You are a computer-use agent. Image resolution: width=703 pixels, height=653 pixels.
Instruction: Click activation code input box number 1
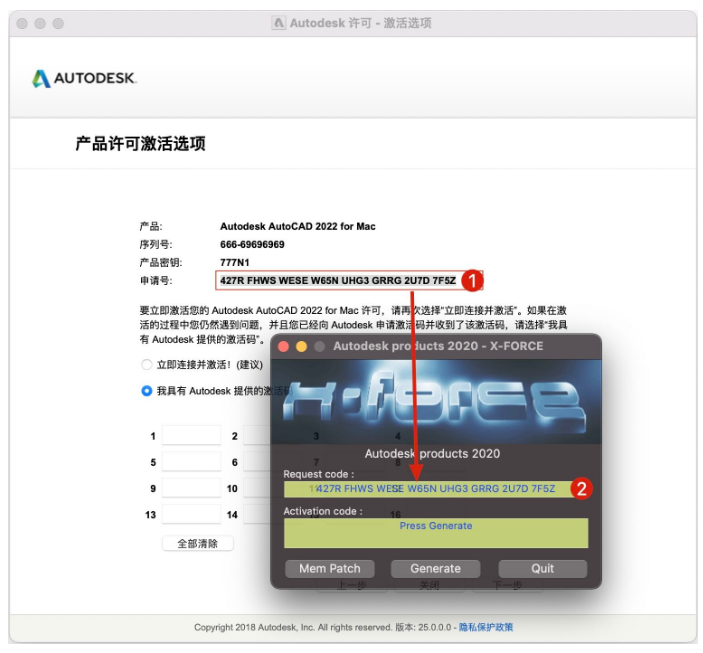tap(191, 435)
